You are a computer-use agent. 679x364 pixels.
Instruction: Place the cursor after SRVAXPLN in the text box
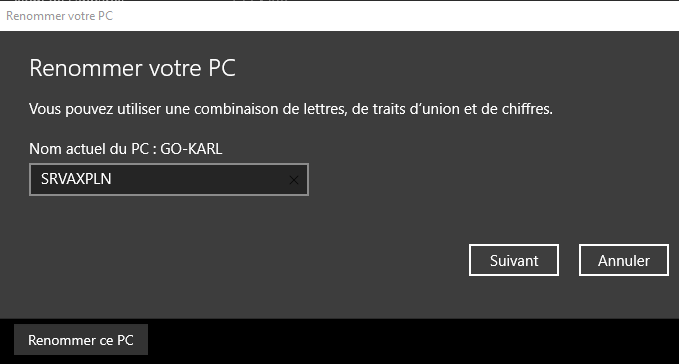pos(113,179)
